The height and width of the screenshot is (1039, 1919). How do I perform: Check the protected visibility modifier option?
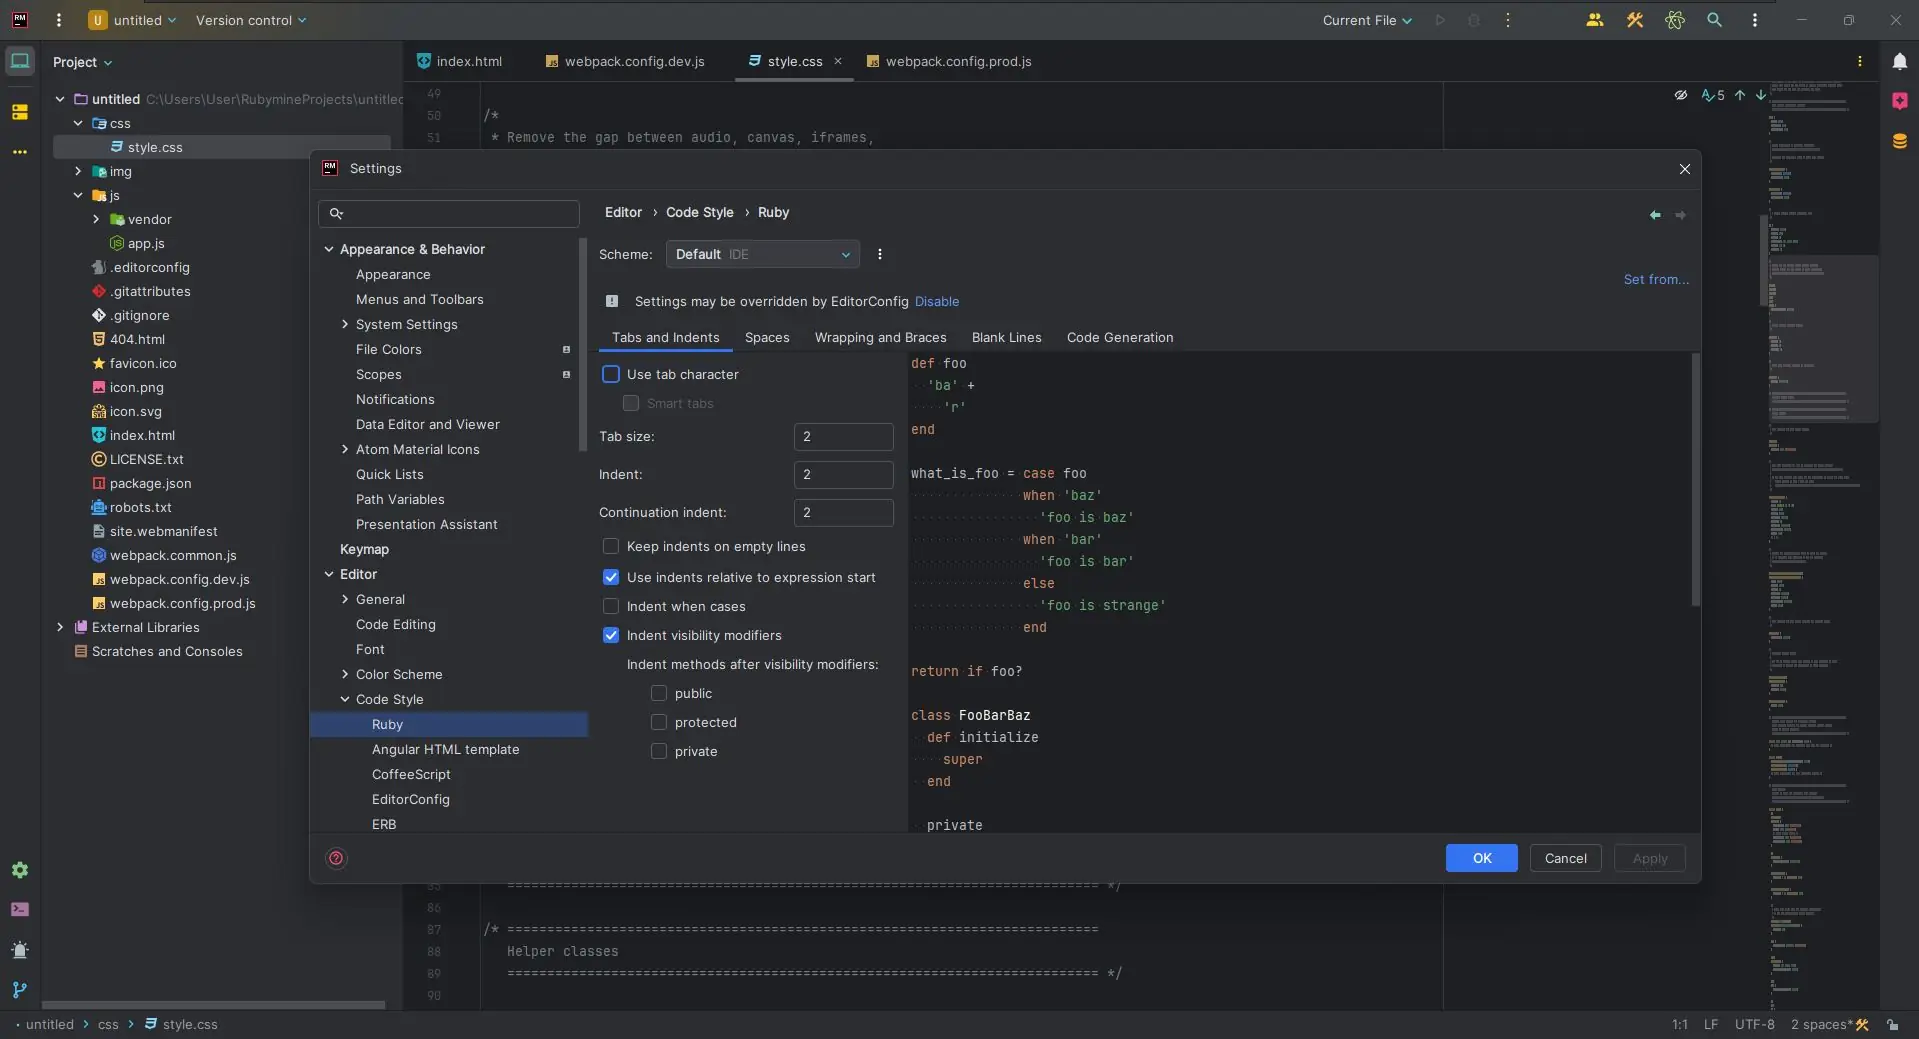[659, 722]
